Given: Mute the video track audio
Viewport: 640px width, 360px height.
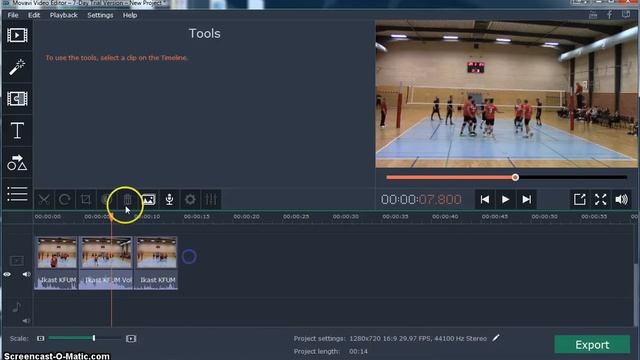Looking at the screenshot, I should [26, 274].
